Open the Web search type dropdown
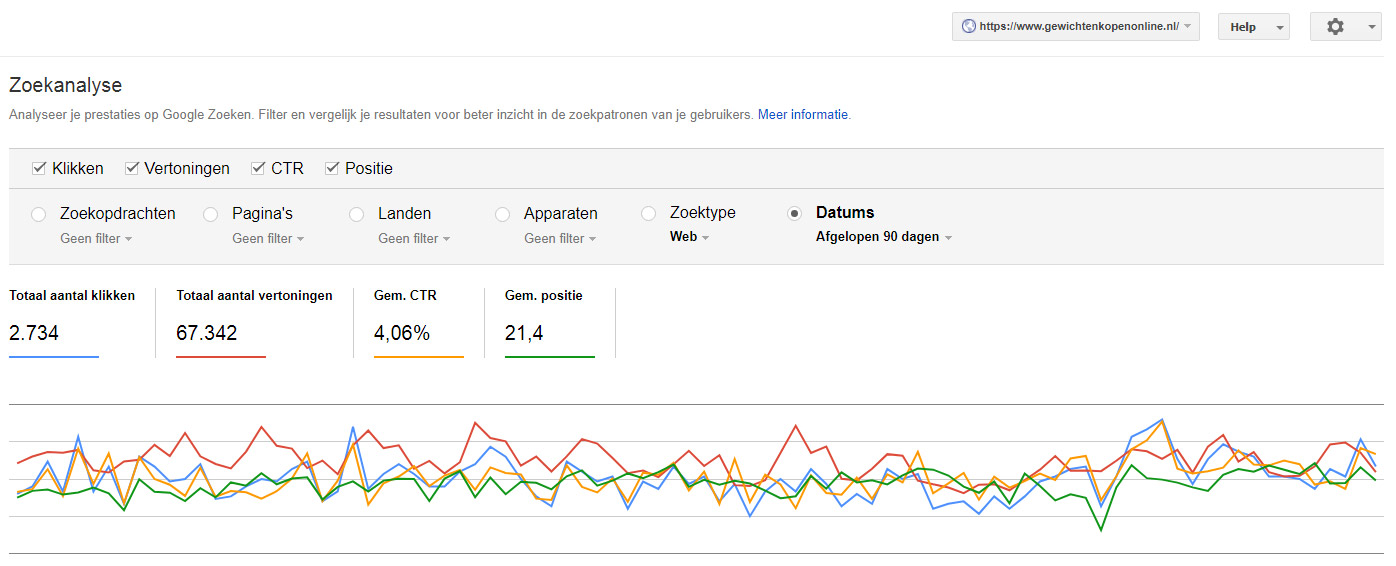 (x=689, y=237)
